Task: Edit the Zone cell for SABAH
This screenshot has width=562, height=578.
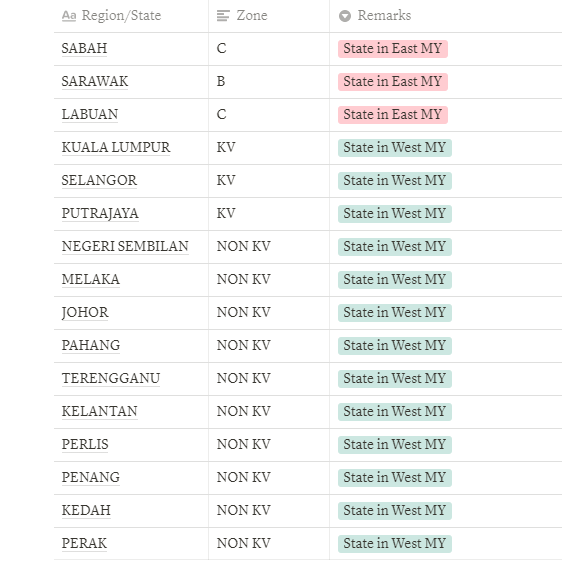Action: pos(269,49)
